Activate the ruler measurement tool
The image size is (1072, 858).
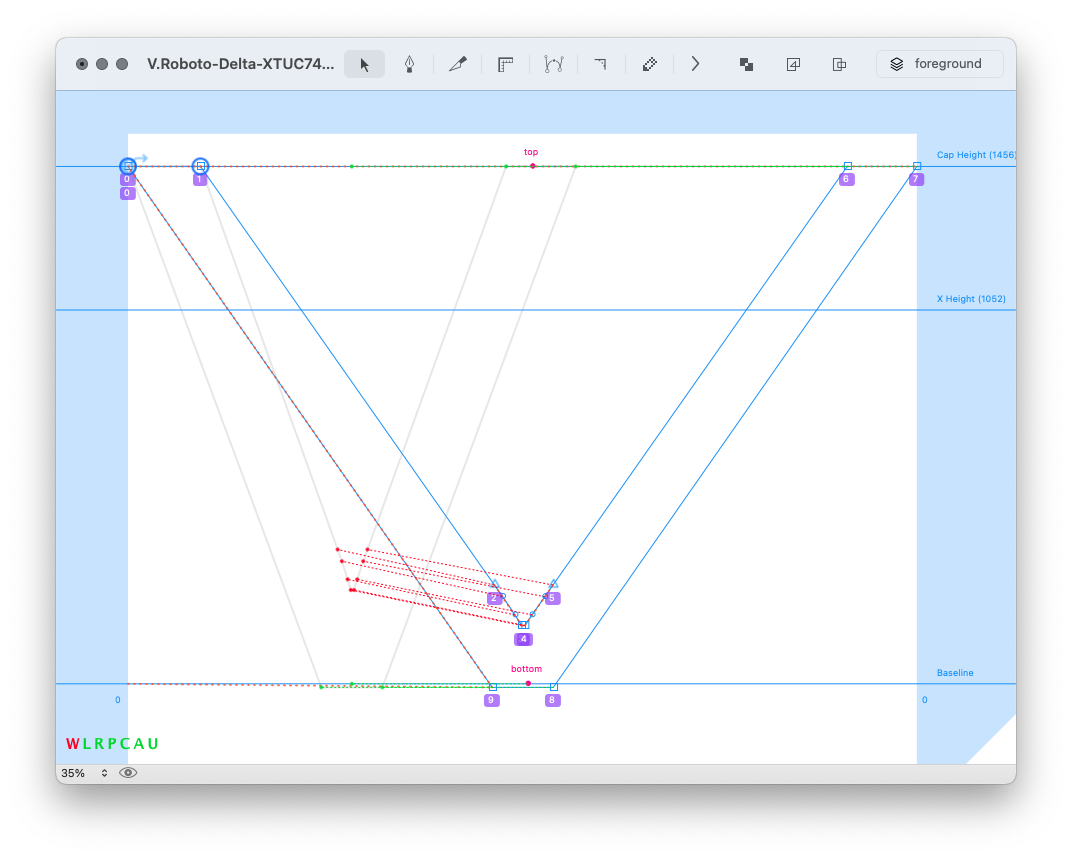pyautogui.click(x=506, y=64)
